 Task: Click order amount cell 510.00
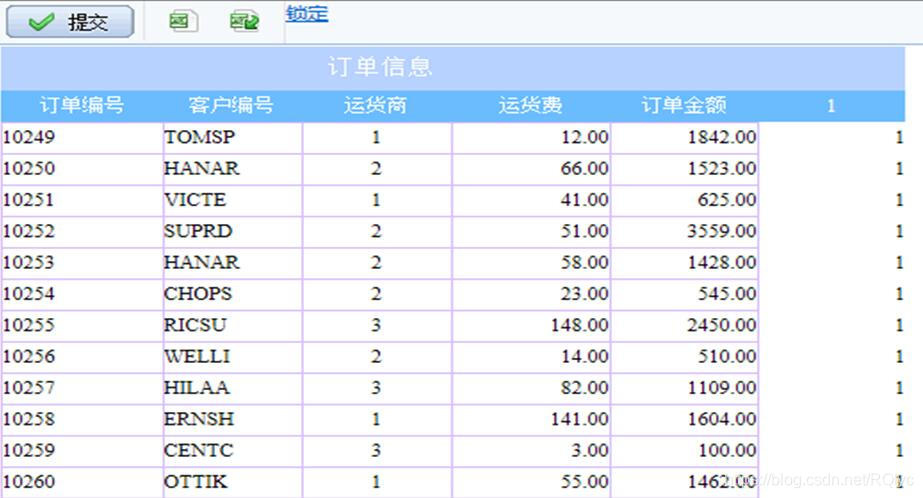[x=685, y=357]
